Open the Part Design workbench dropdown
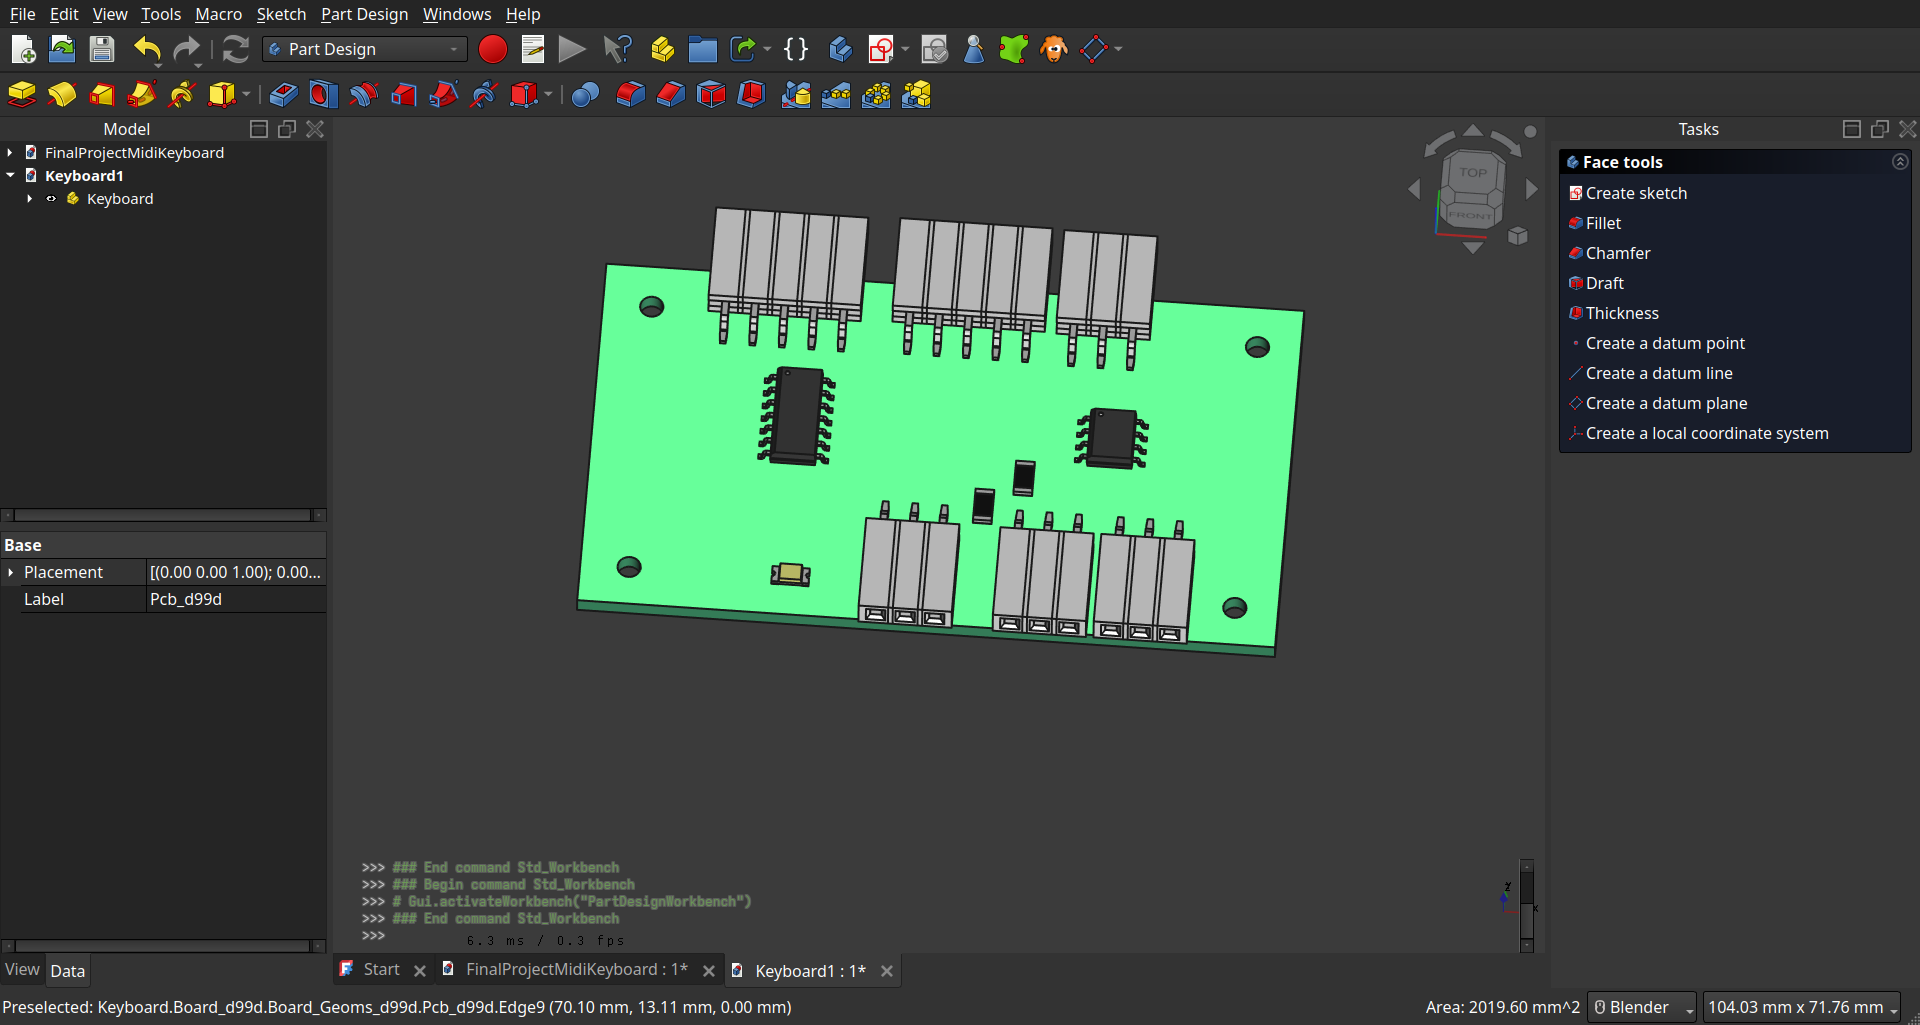The width and height of the screenshot is (1920, 1025). [x=365, y=49]
